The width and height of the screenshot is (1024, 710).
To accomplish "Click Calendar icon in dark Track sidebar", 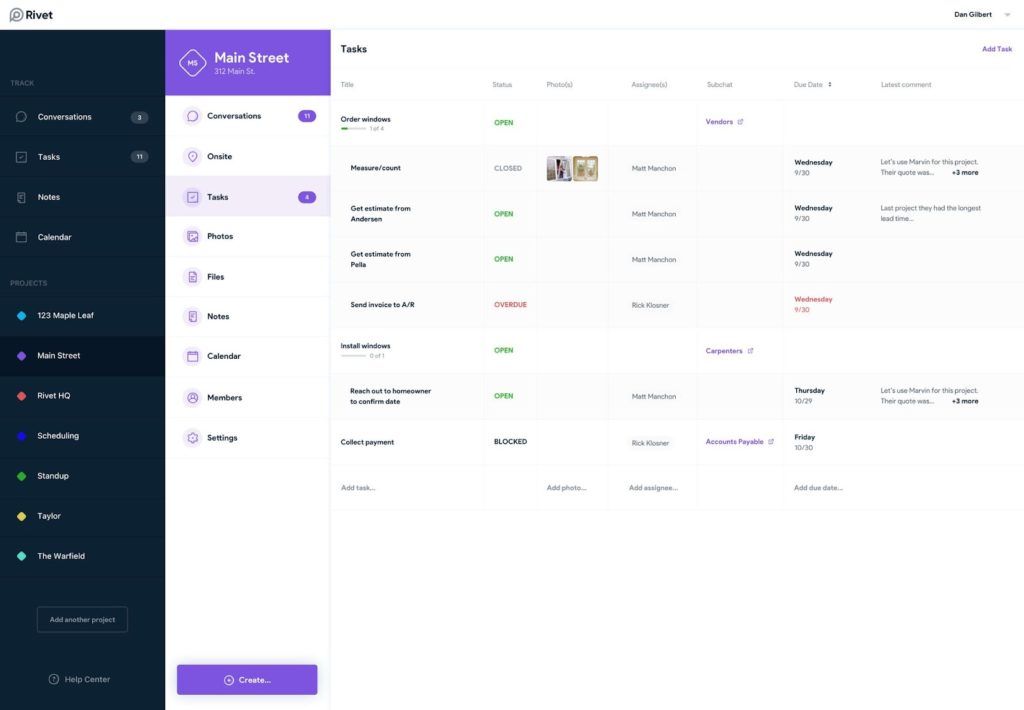I will coord(22,237).
